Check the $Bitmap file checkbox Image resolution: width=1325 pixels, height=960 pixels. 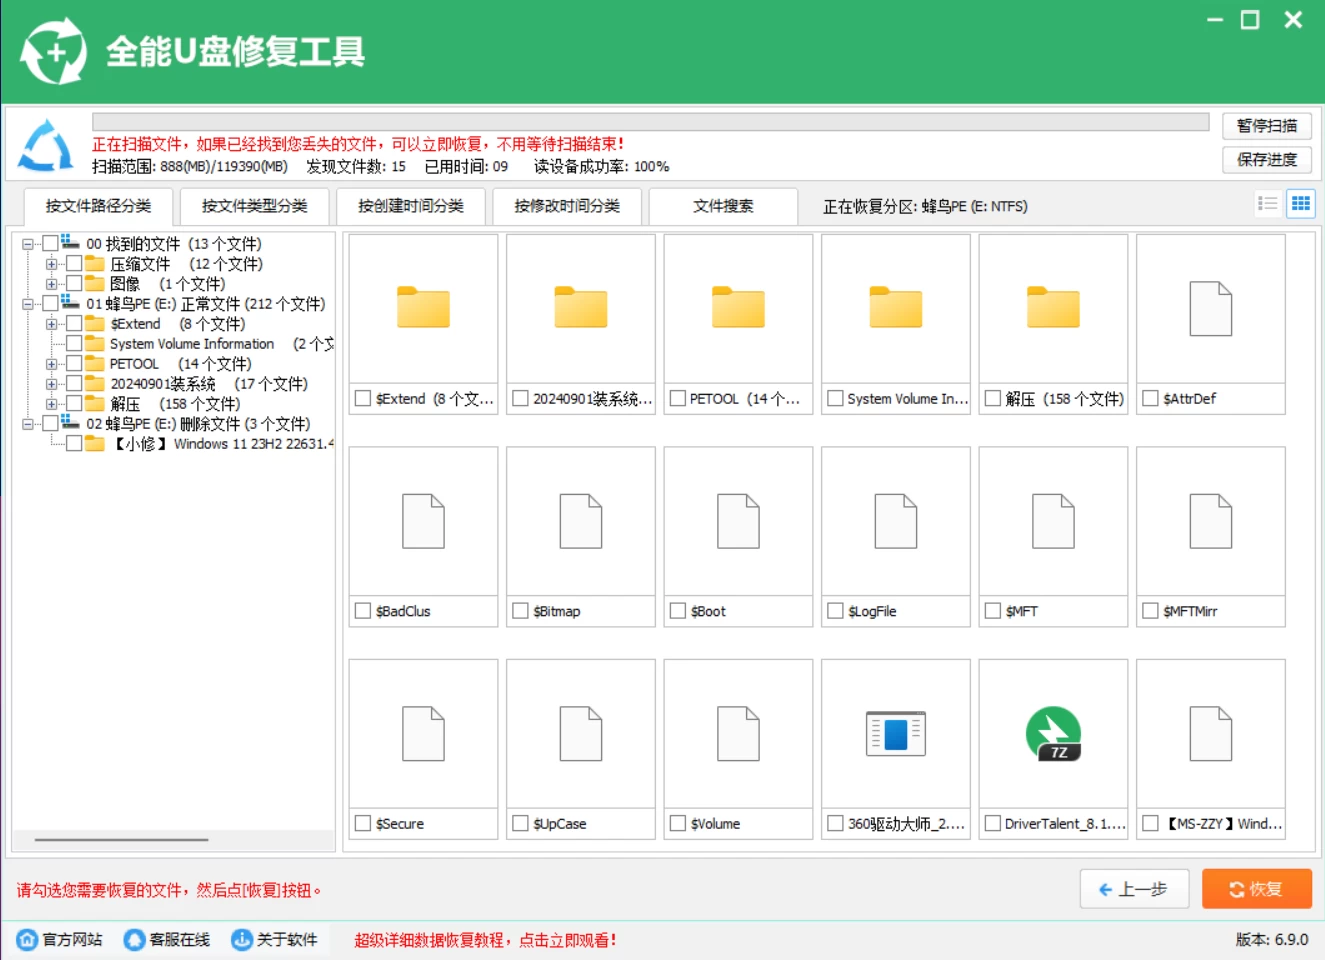pyautogui.click(x=520, y=610)
